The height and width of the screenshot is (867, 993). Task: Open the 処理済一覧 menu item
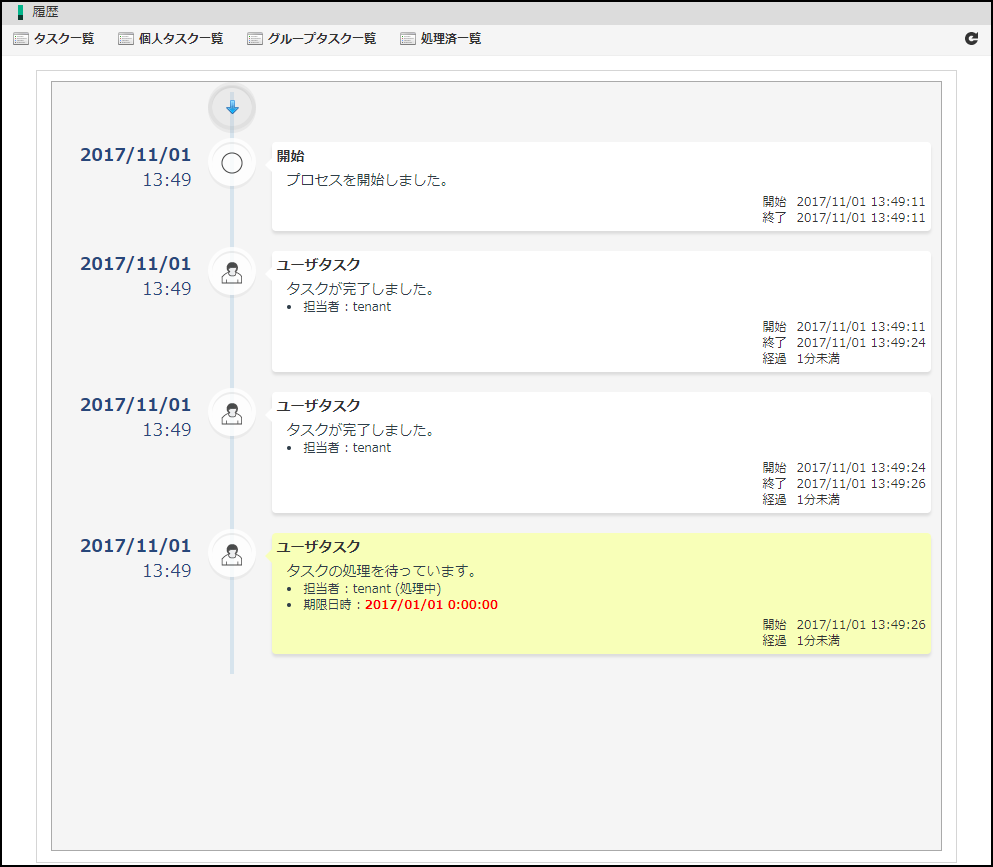pyautogui.click(x=451, y=39)
